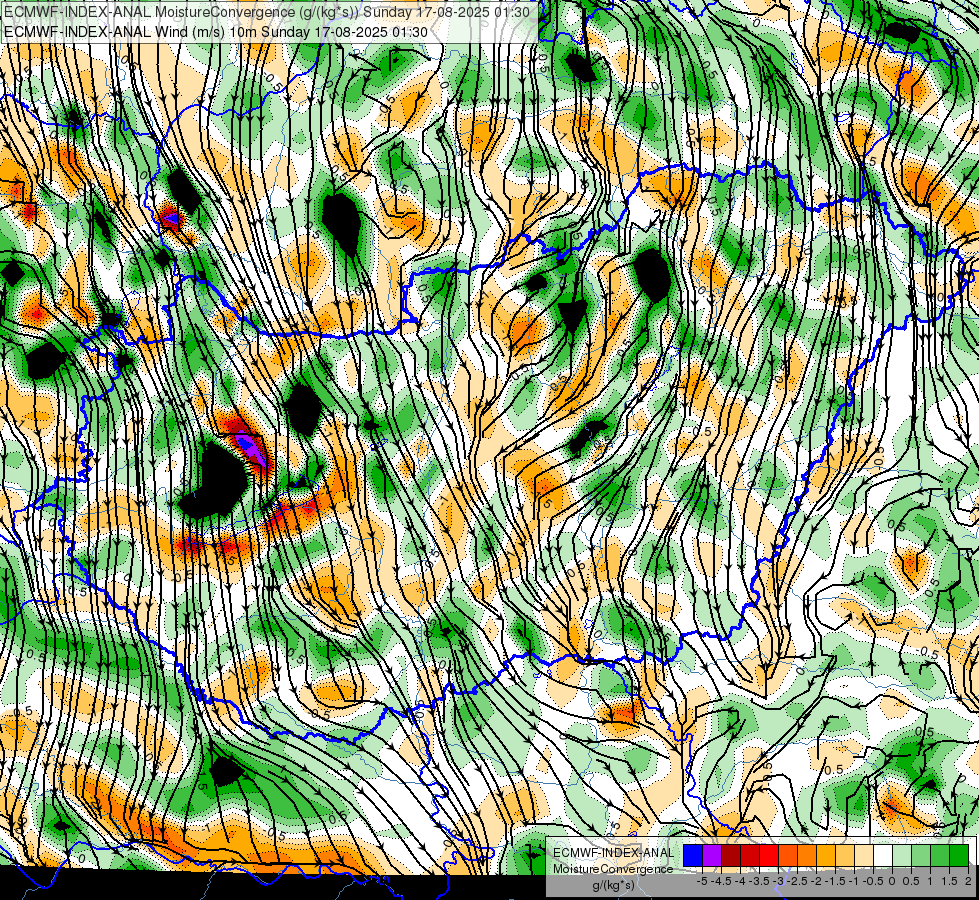Click the -3.5 legend tick label
Screen dimensions: 979x900
tap(760, 881)
